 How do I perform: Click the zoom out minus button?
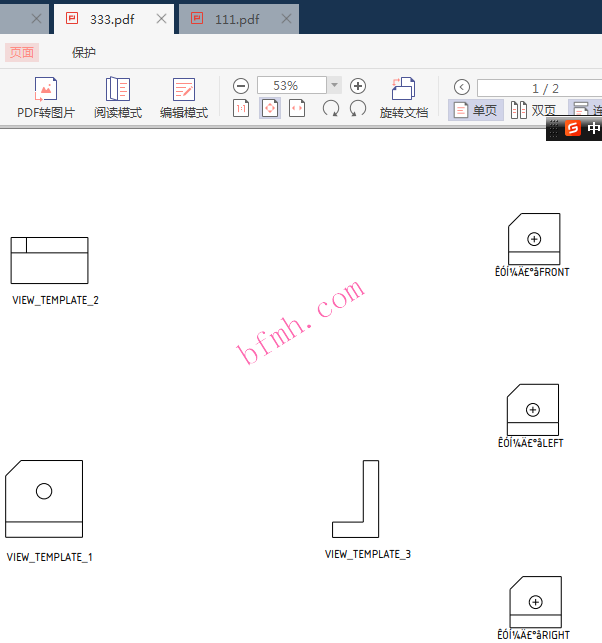tap(241, 86)
